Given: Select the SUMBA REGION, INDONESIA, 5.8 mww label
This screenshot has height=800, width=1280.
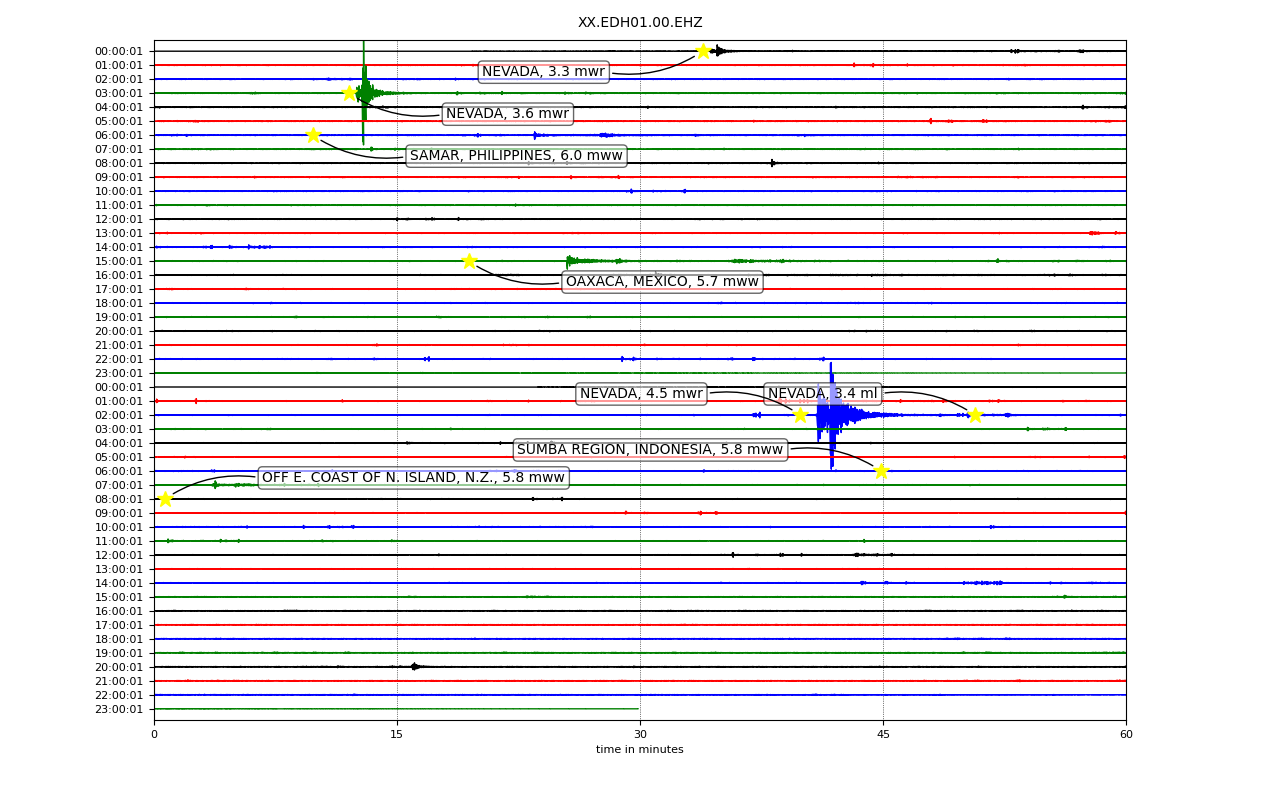Looking at the screenshot, I should coord(650,449).
